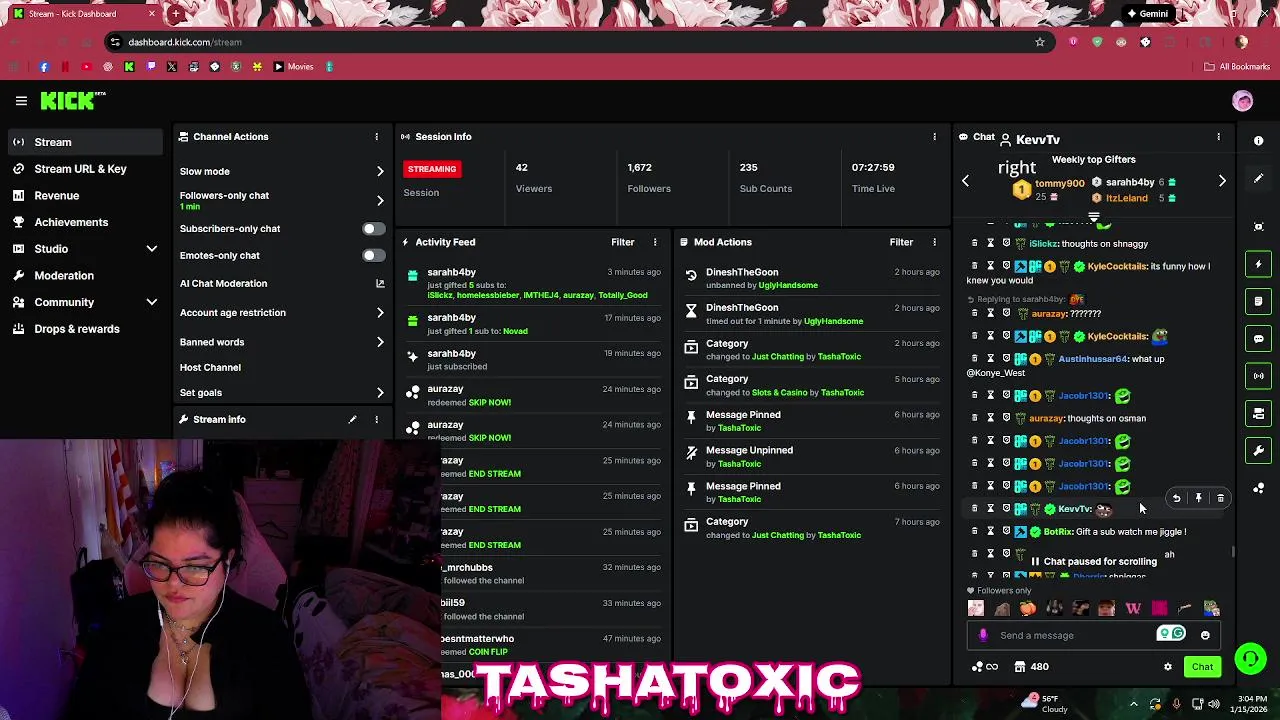The image size is (1280, 720).
Task: Click green headset support button
Action: coord(1250,659)
